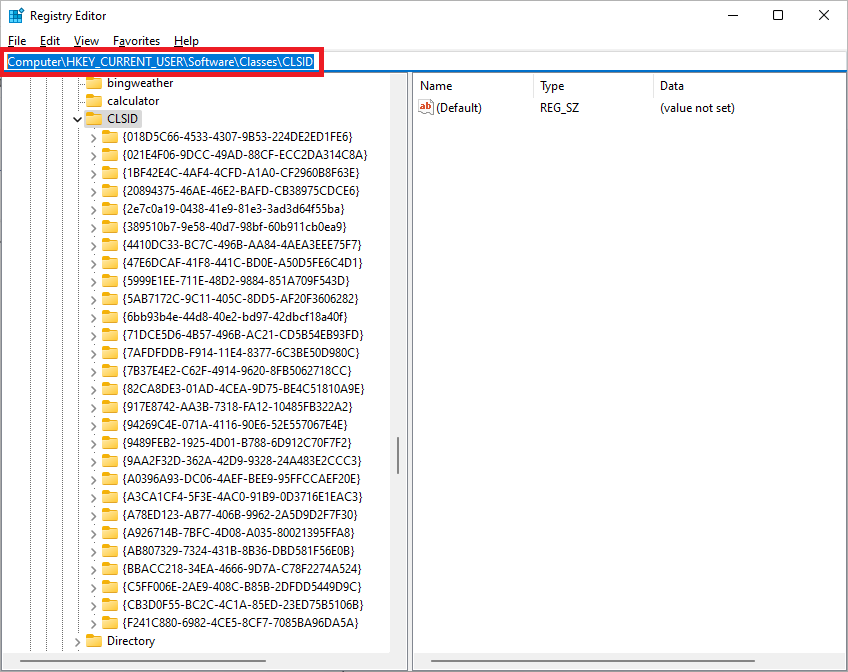Click folder icon of {C5FF006E-2AE9-408C-B85B-2DFDD5449D9C}

110,587
